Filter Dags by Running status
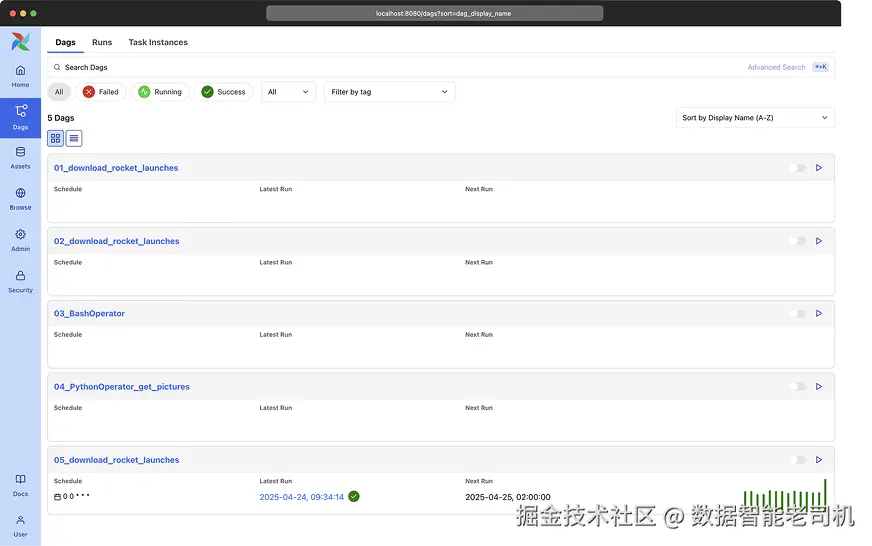The image size is (872, 546). click(x=160, y=92)
